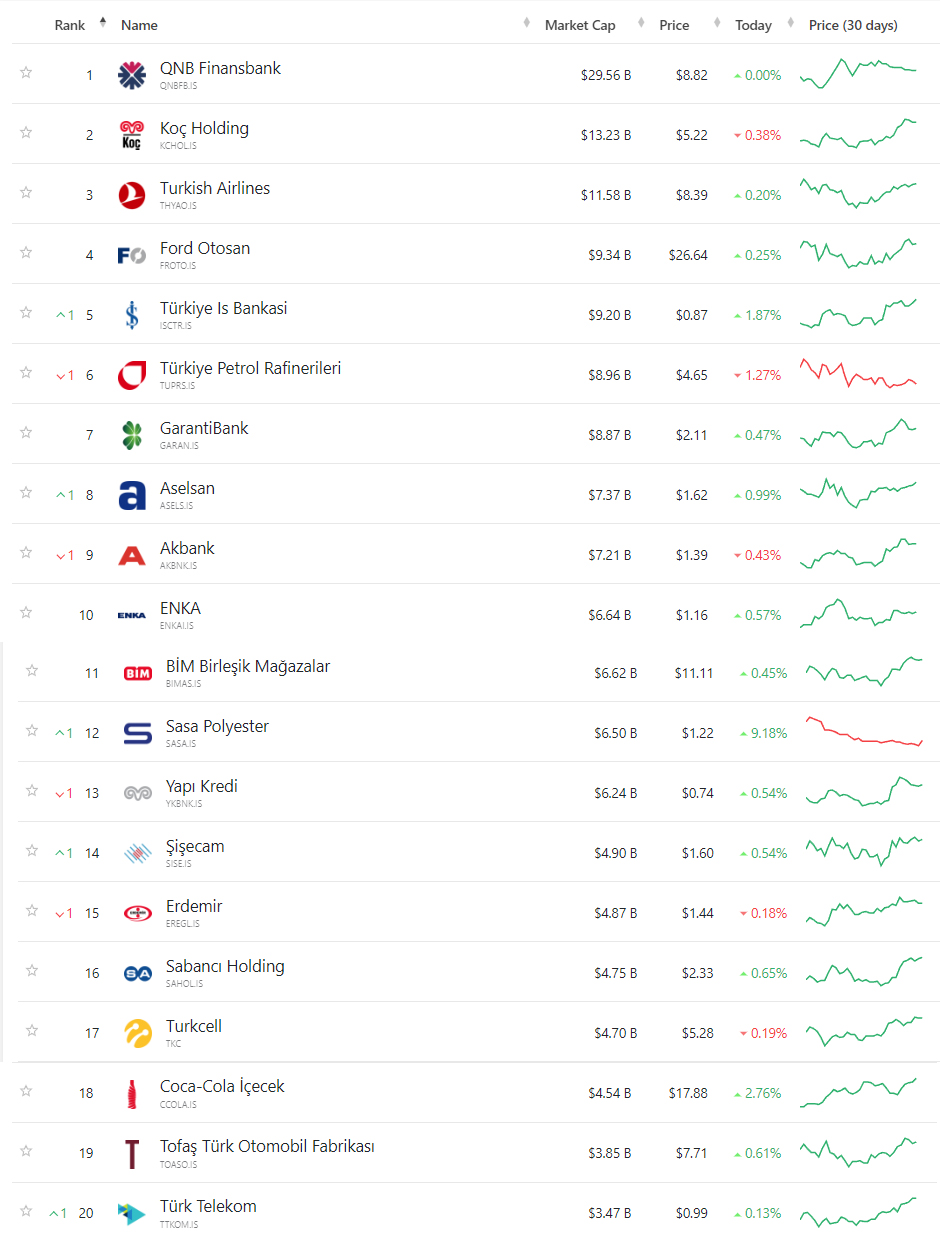View Sasa Polyester red 30-day chart
The height and width of the screenshot is (1241, 940).
(864, 732)
